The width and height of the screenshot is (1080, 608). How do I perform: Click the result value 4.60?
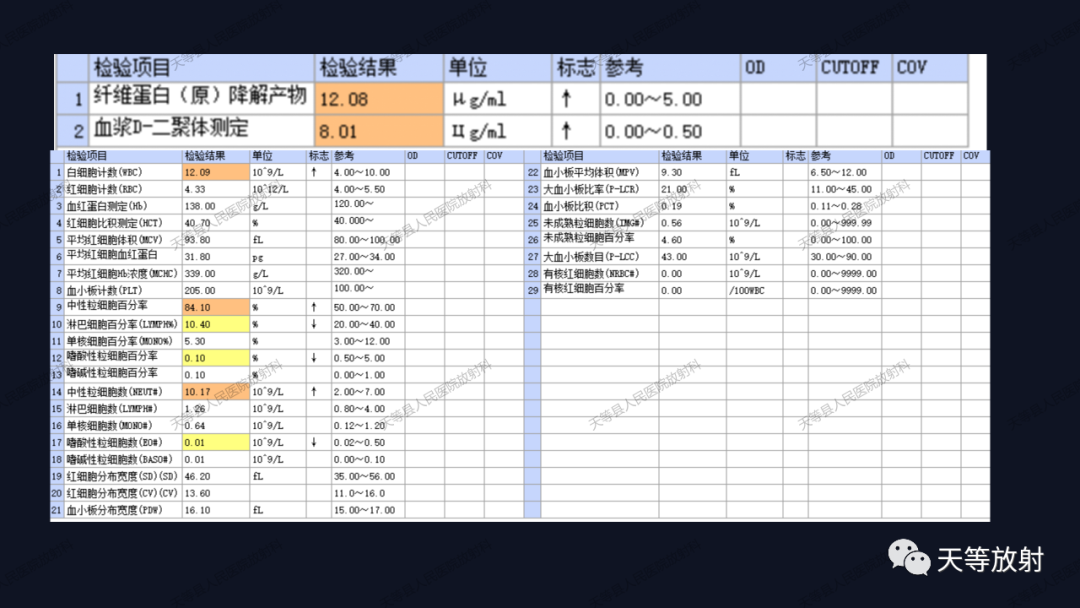[x=672, y=240]
